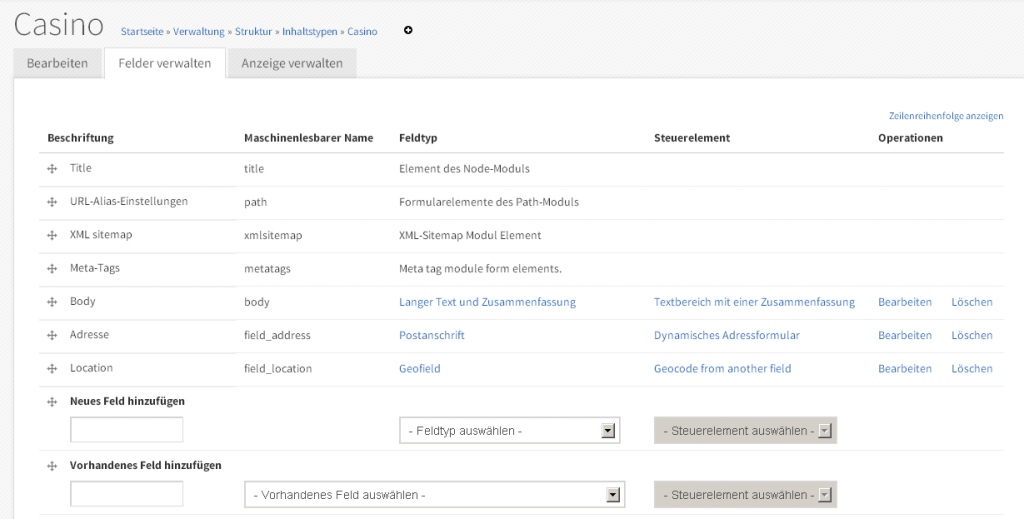This screenshot has width=1024, height=519.
Task: Click the drag handle for the Body row
Action: coord(52,302)
